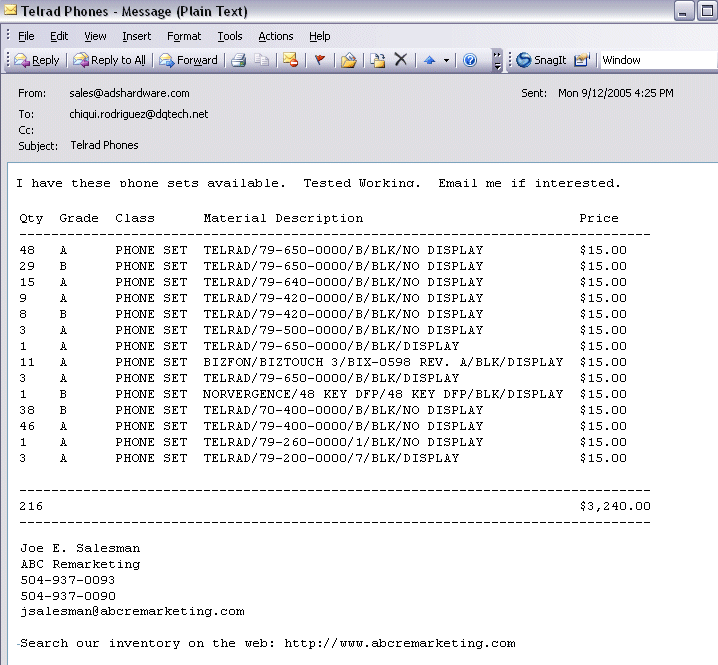Viewport: 718px width, 665px height.
Task: Click TELRAD/79-500-0000/B/BLK/NO DISPLAY description
Action: [343, 330]
